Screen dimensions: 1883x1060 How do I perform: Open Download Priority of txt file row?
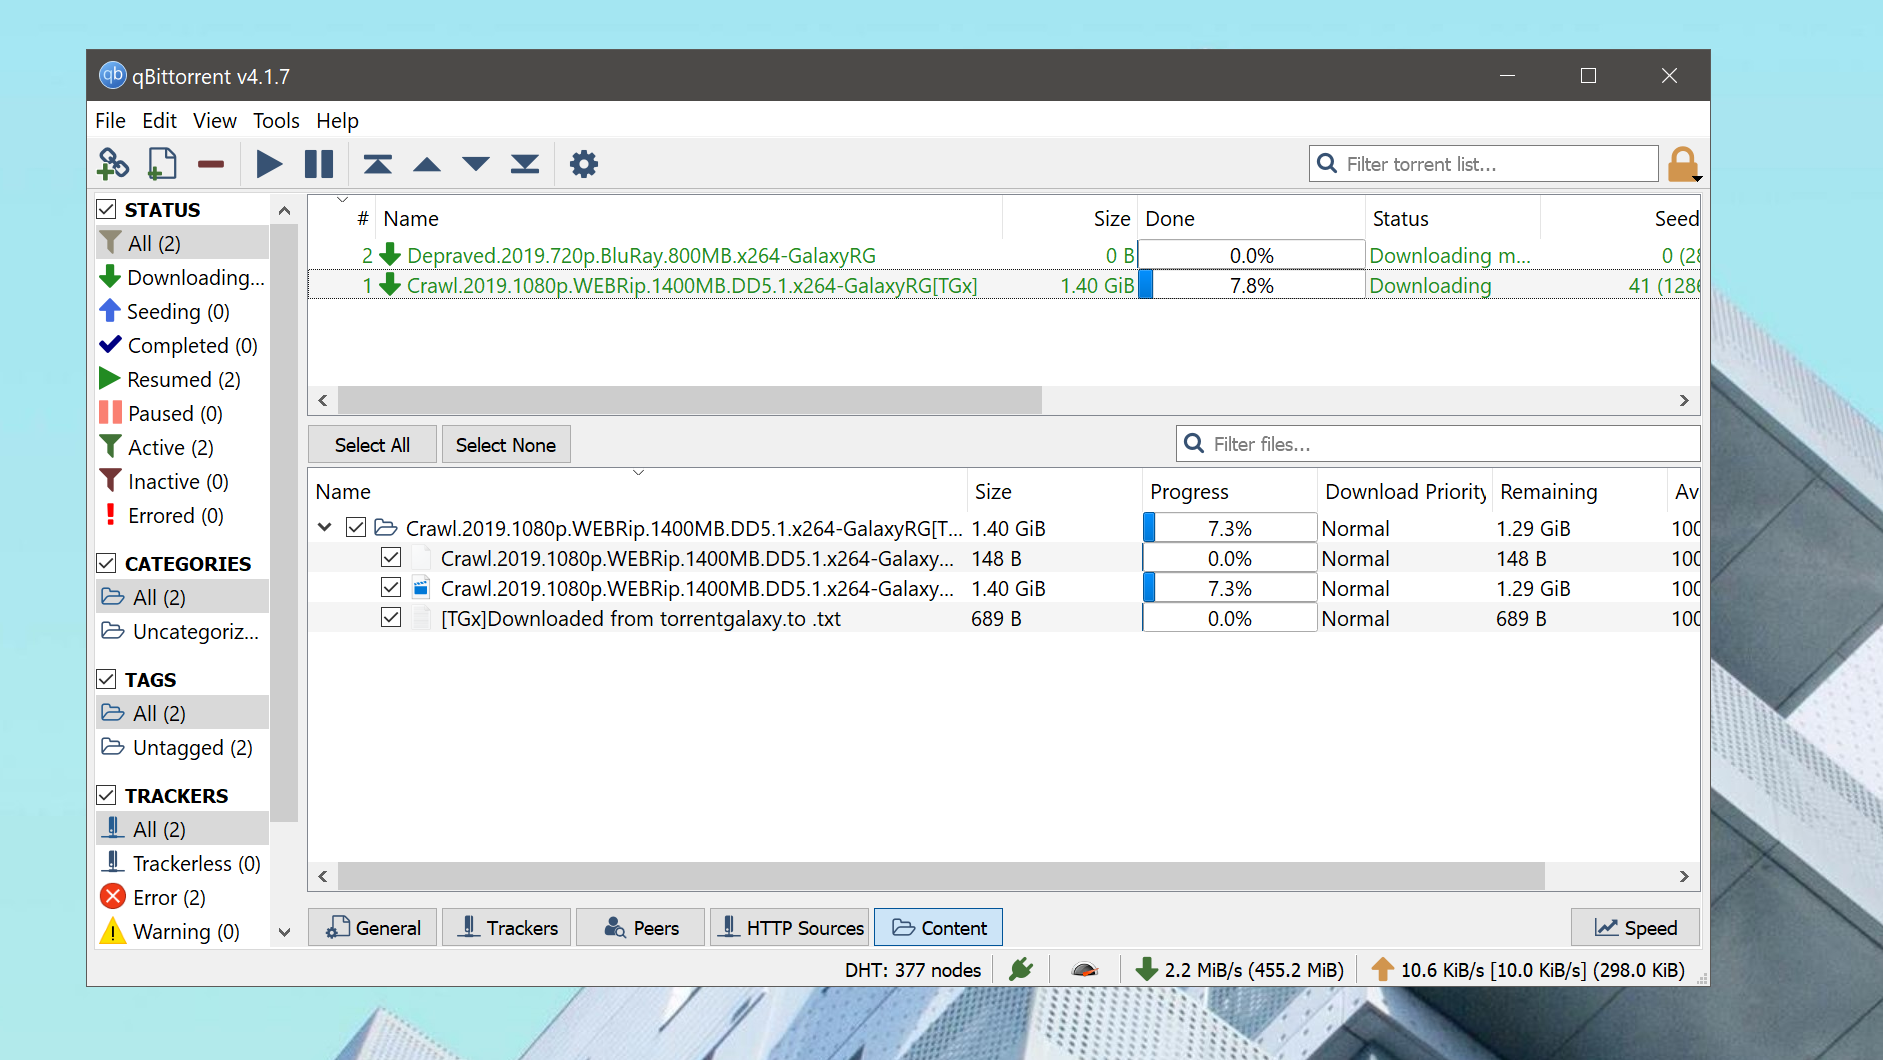click(x=1404, y=618)
